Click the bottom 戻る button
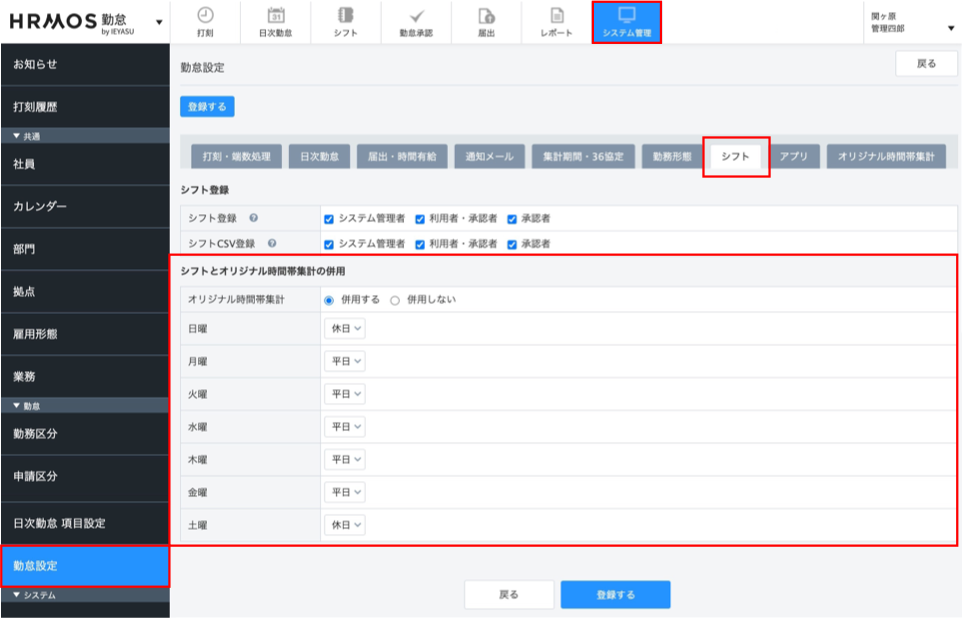 [509, 595]
